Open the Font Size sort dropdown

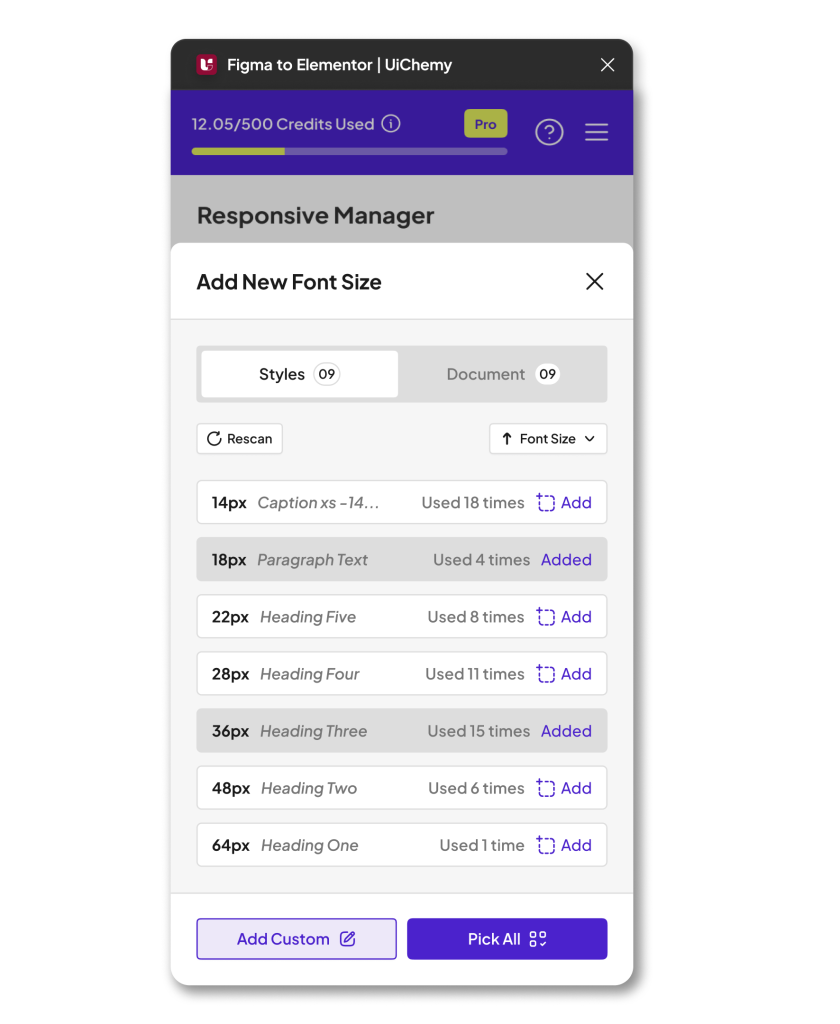click(548, 439)
